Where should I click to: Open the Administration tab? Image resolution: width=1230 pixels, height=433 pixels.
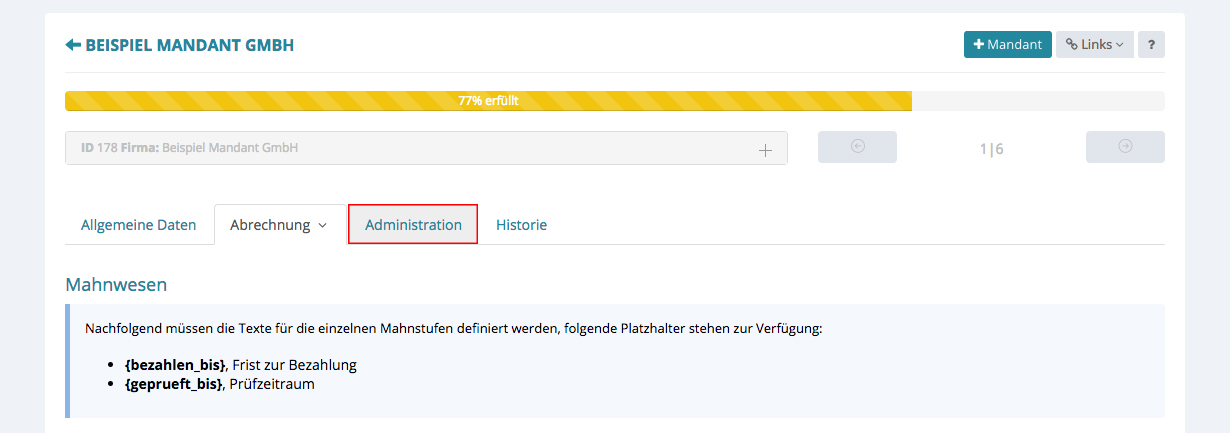[x=413, y=225]
